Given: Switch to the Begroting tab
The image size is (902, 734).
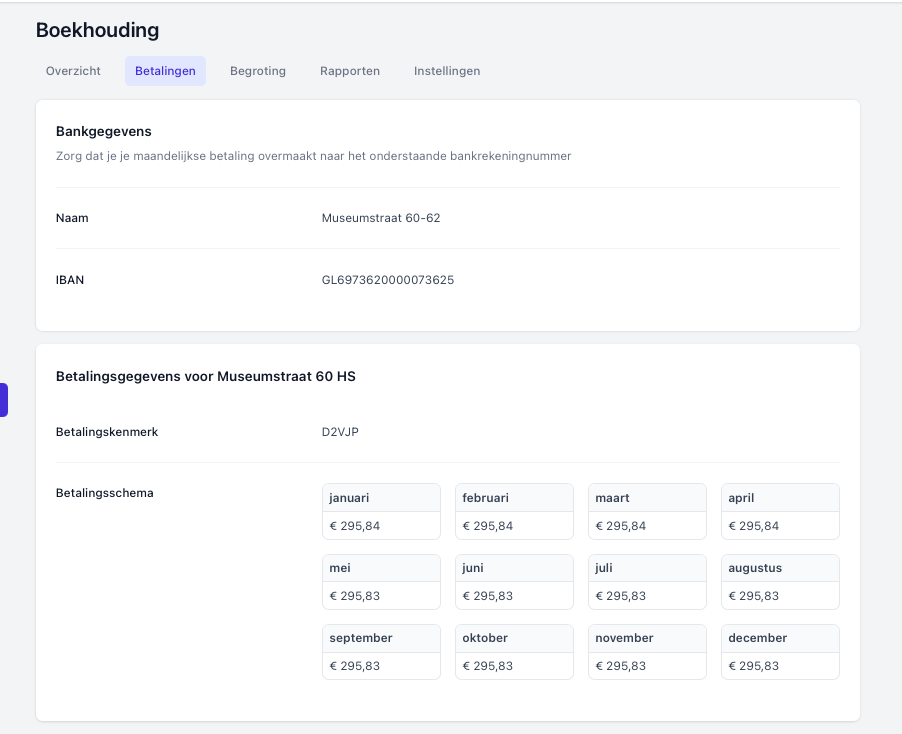Looking at the screenshot, I should coord(258,71).
